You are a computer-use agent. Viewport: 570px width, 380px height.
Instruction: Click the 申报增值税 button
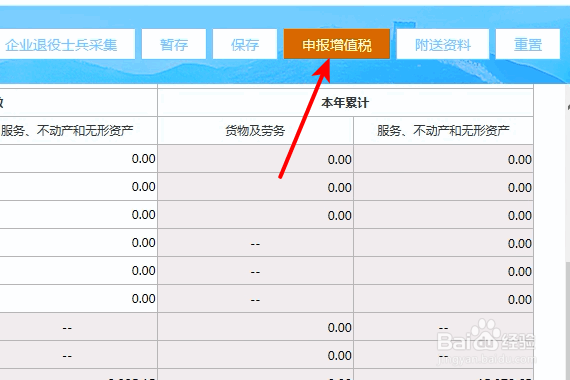[337, 44]
